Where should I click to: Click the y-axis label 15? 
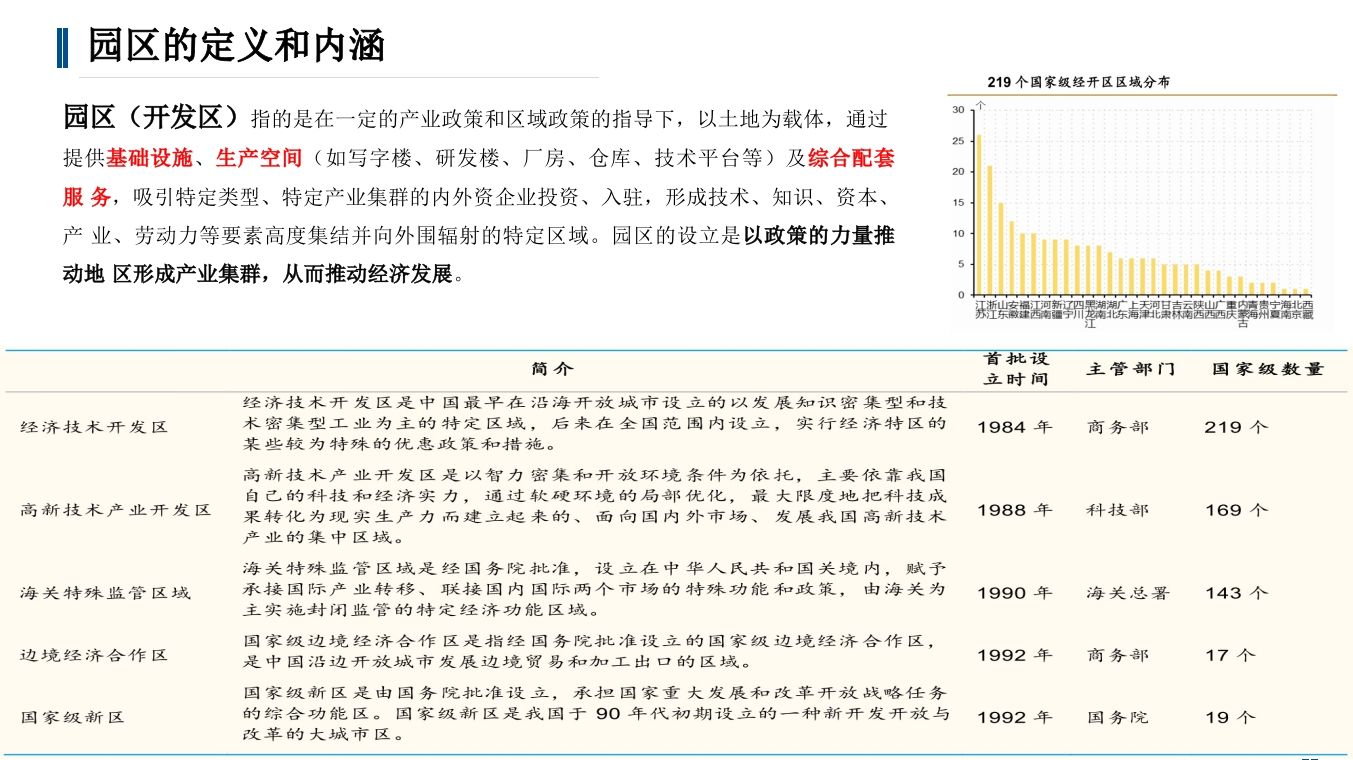point(958,202)
